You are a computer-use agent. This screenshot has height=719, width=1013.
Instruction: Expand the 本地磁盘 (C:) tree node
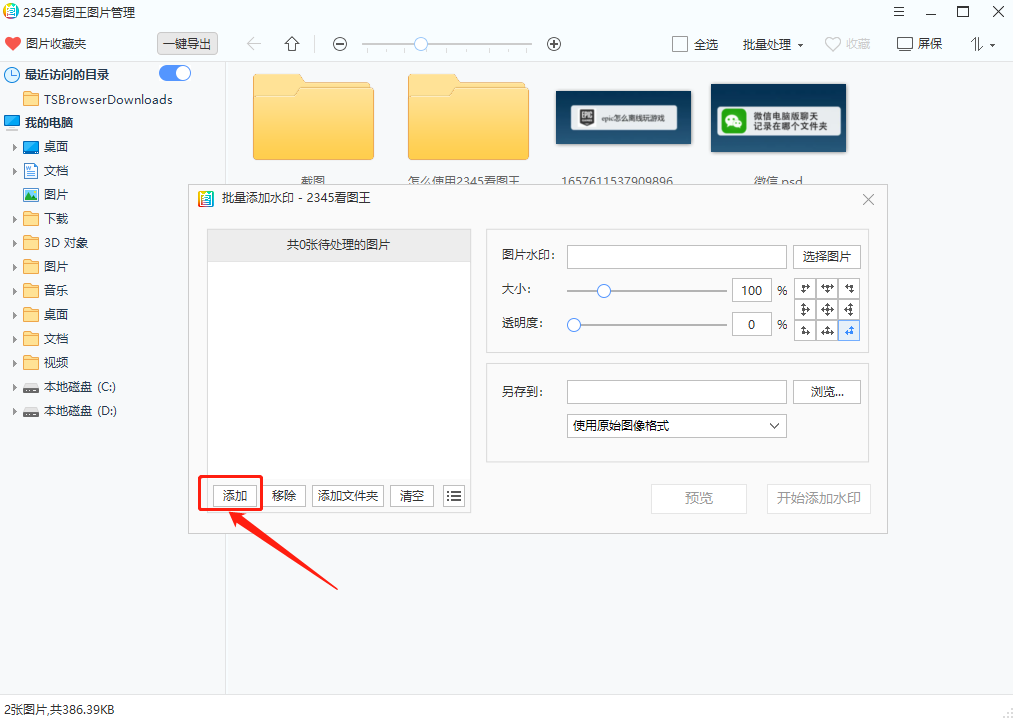pos(15,387)
